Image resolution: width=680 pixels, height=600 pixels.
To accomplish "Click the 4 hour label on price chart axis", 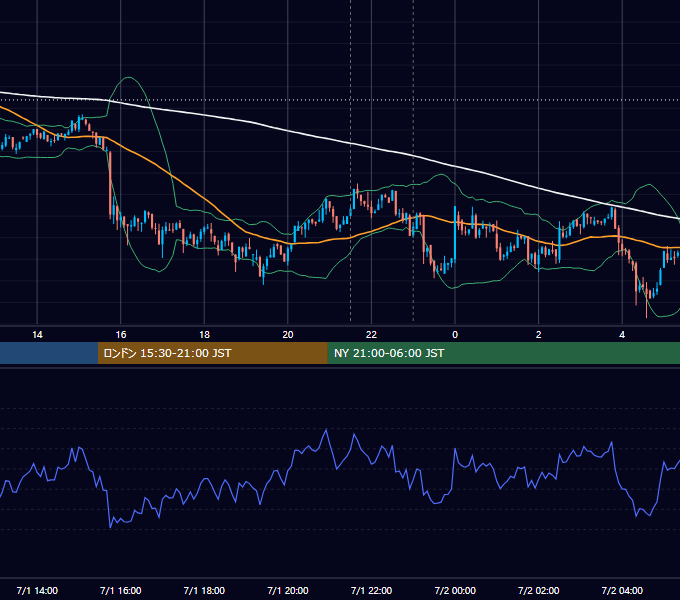I will pyautogui.click(x=622, y=335).
